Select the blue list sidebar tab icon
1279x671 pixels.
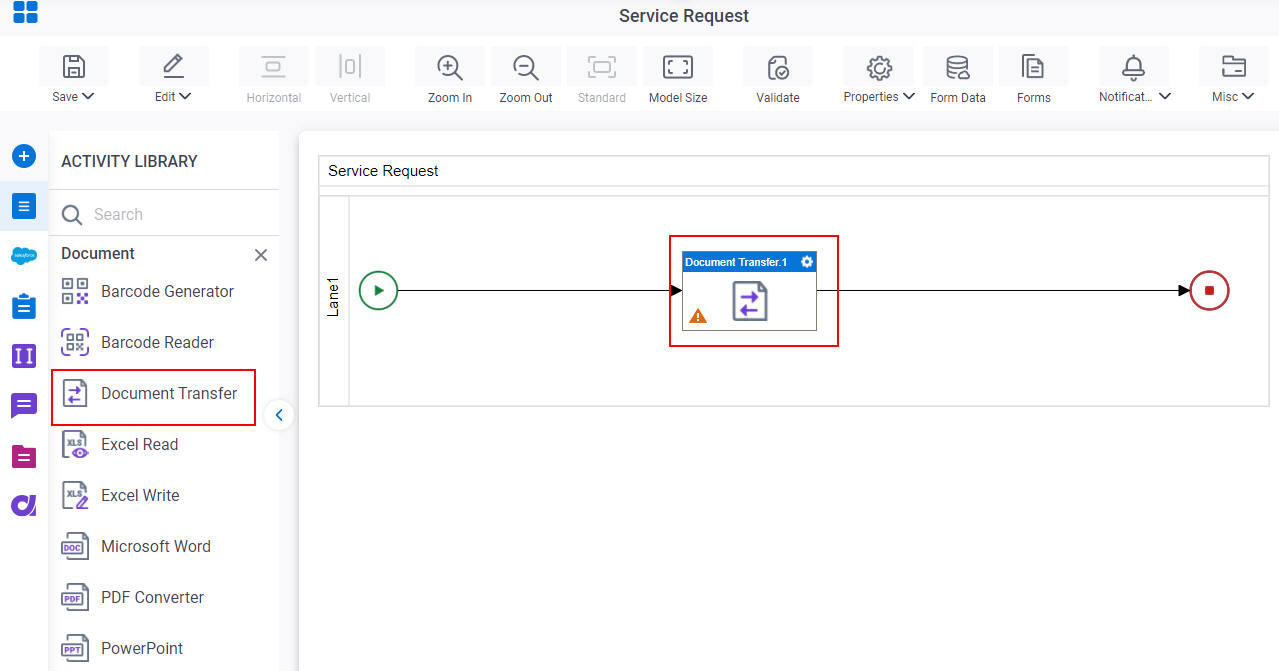pos(24,206)
